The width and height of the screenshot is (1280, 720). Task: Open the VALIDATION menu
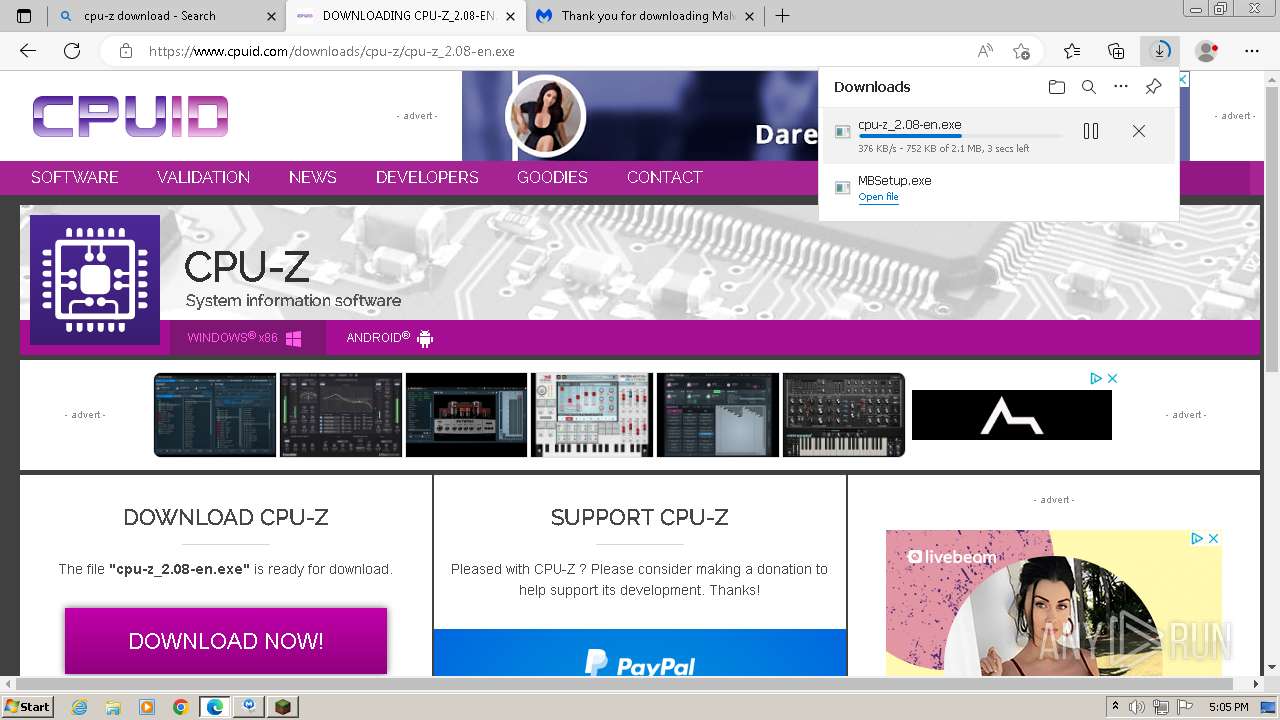(x=203, y=177)
